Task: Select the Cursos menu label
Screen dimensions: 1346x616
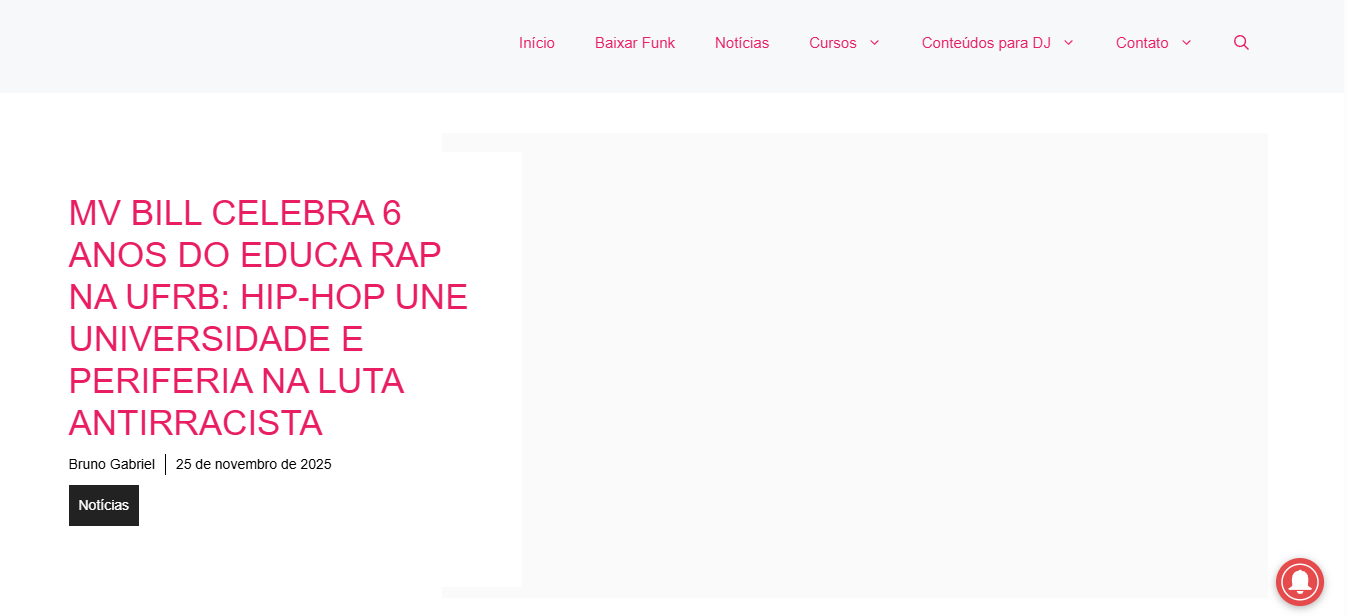Action: (832, 43)
